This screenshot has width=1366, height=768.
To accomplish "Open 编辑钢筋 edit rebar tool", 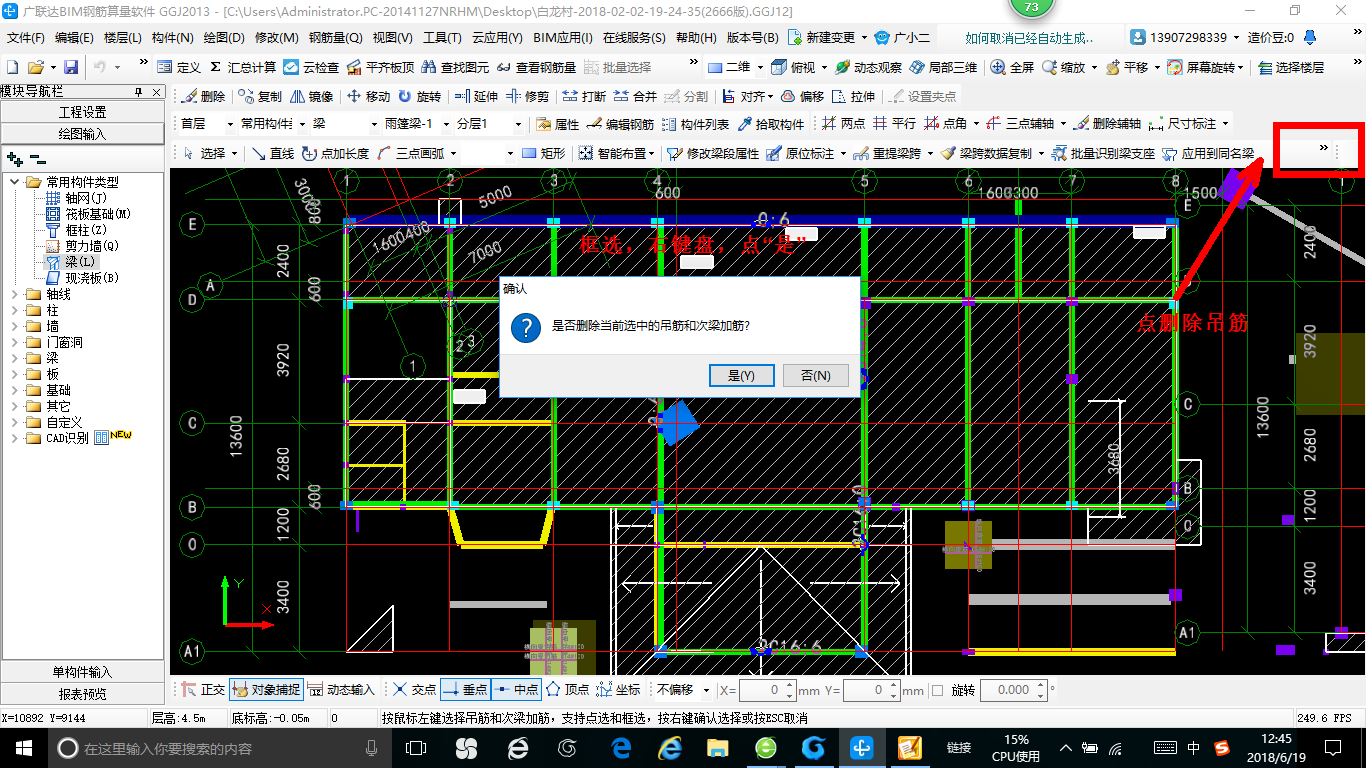I will (x=620, y=124).
